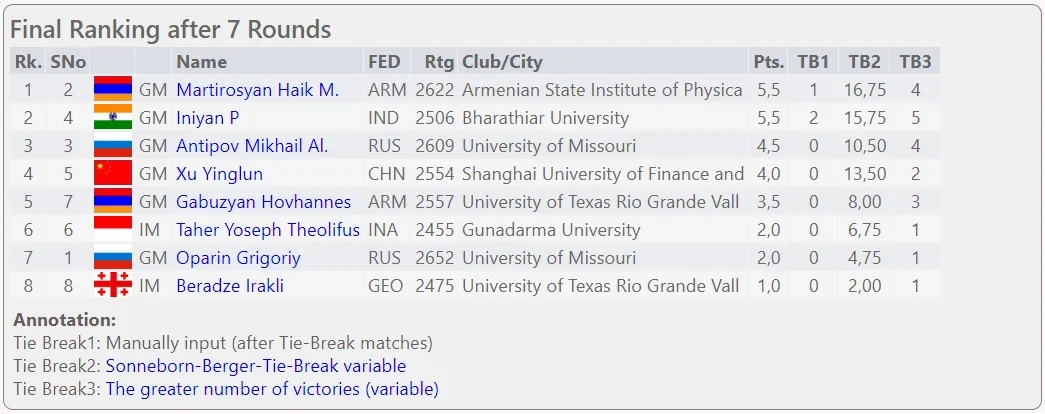Click Armenian flag beside Martirosyan Haik M.
This screenshot has width=1045, height=414.
(112, 89)
